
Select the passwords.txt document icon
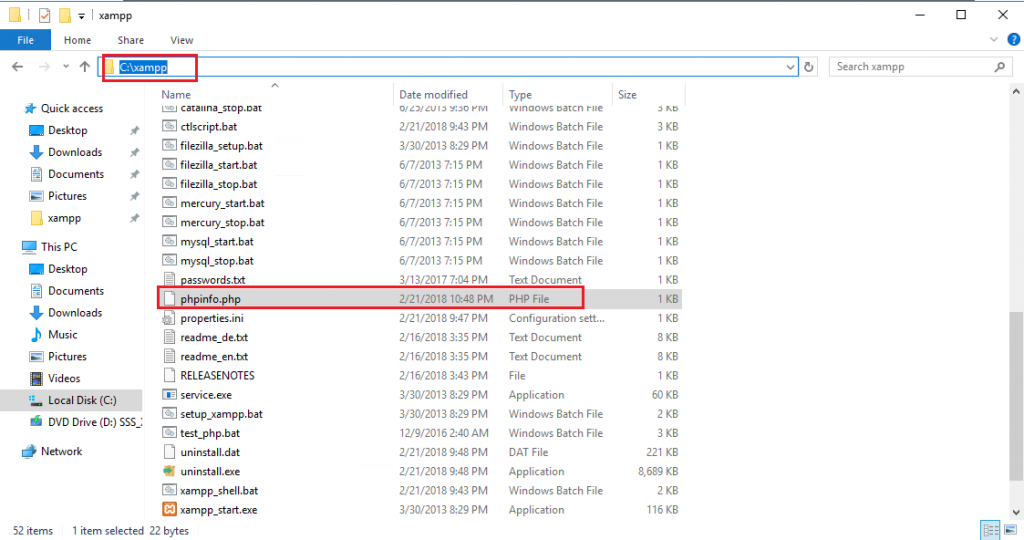click(169, 279)
